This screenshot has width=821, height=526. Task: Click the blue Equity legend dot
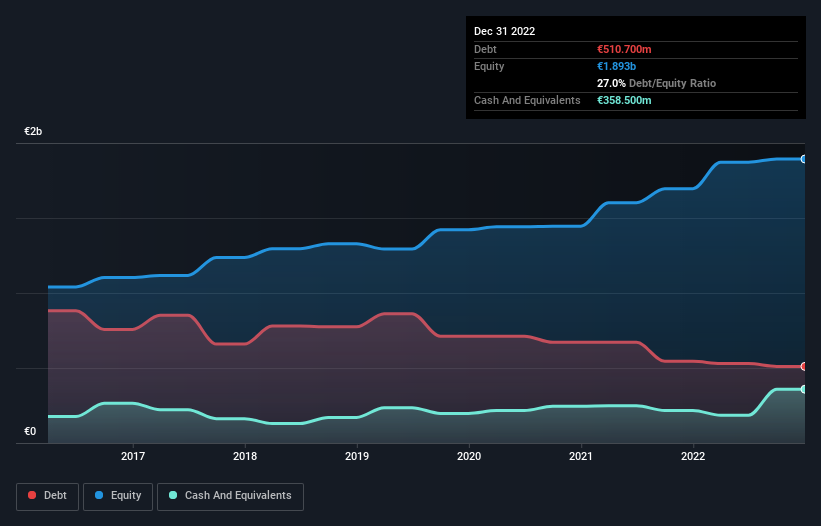coord(99,495)
